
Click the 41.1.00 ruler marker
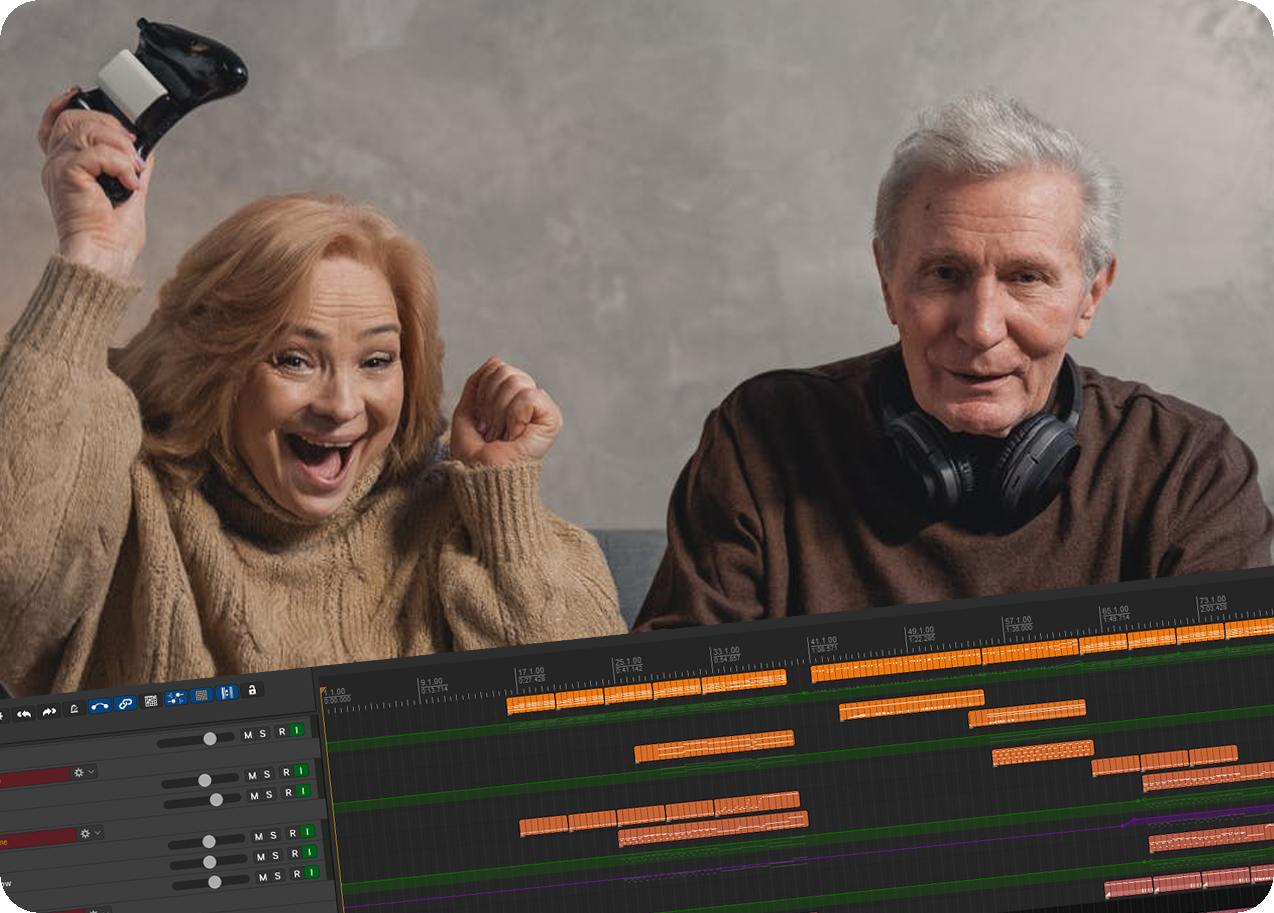point(823,640)
